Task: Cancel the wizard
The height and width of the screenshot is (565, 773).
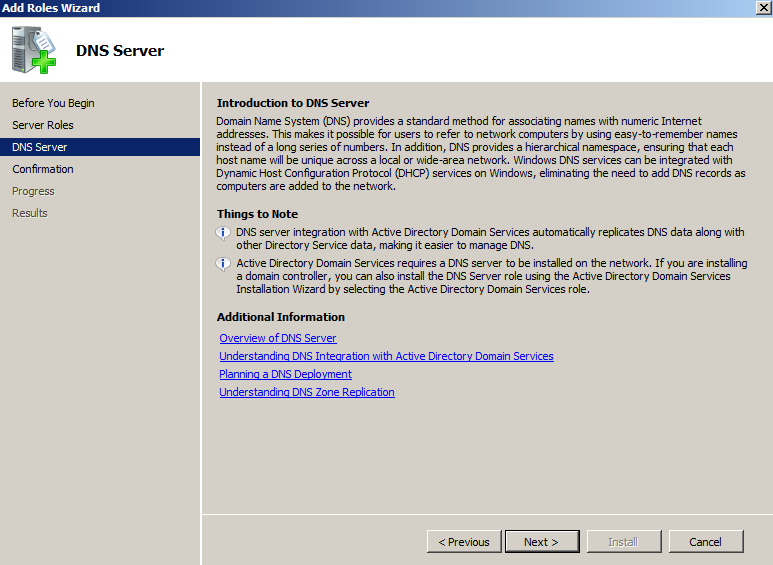Action: pyautogui.click(x=705, y=542)
